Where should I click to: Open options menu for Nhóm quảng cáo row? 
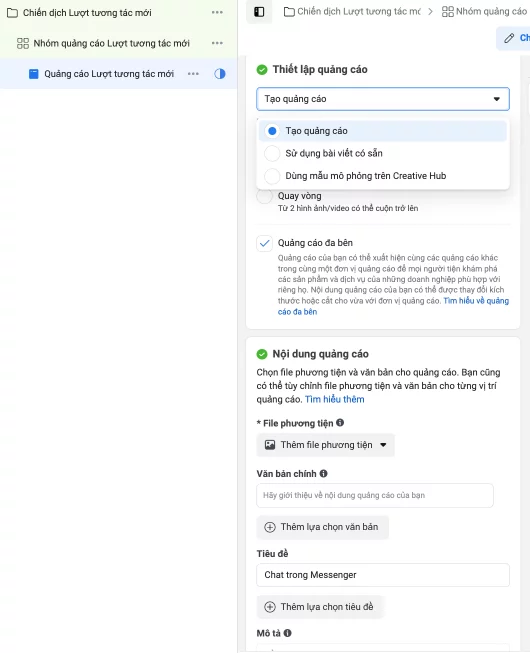point(217,43)
